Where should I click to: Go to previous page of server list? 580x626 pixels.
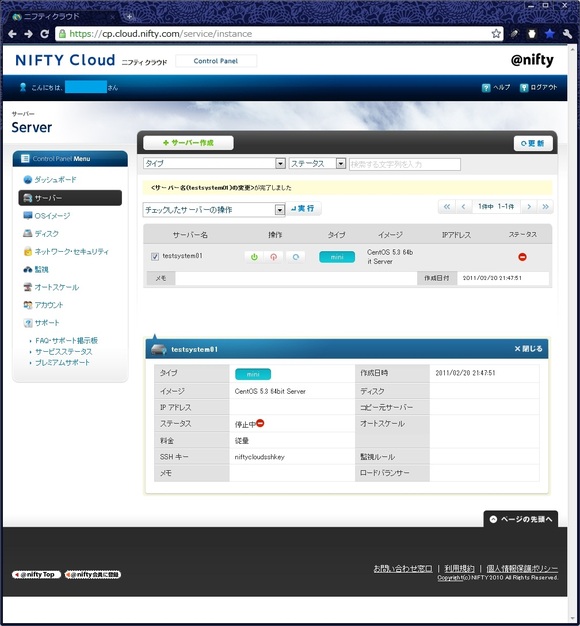click(x=463, y=206)
